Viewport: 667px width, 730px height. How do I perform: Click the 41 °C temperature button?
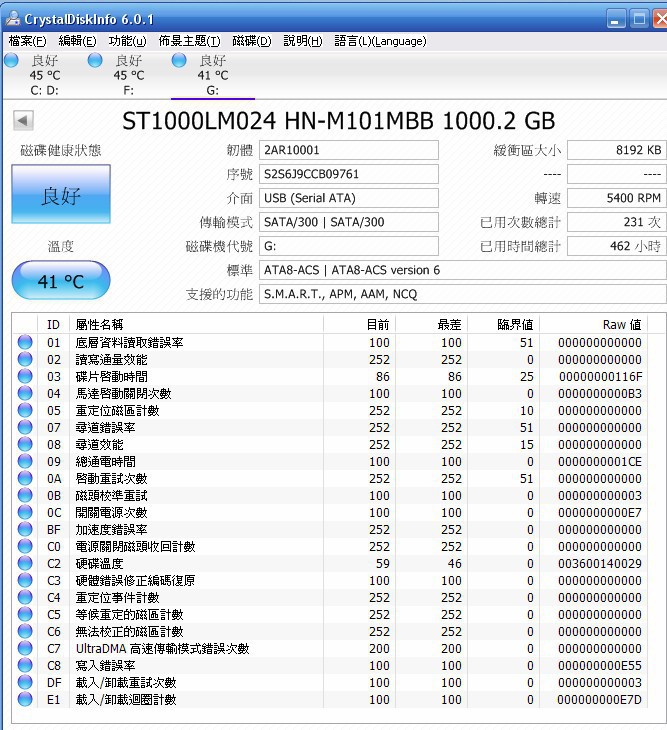point(61,280)
